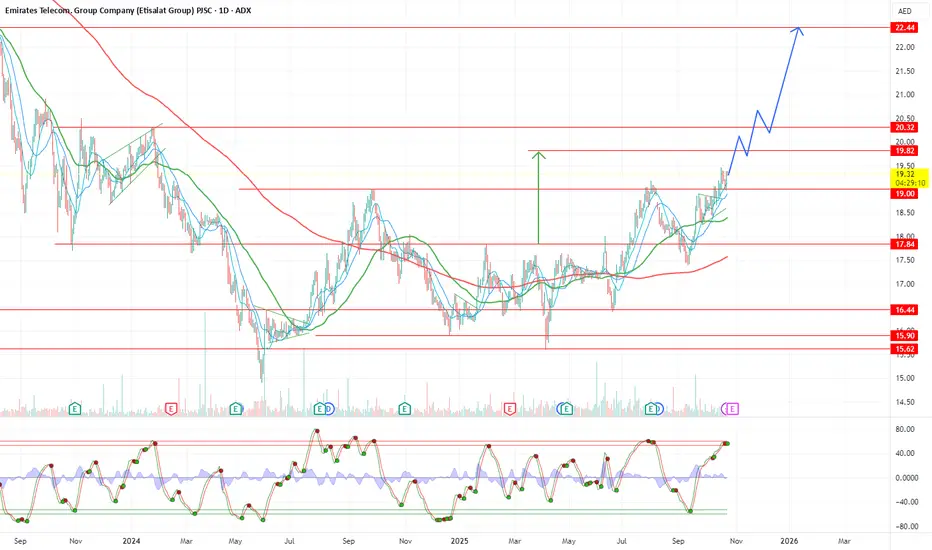
Task: Click the 19.82 price level label
Action: click(x=903, y=151)
